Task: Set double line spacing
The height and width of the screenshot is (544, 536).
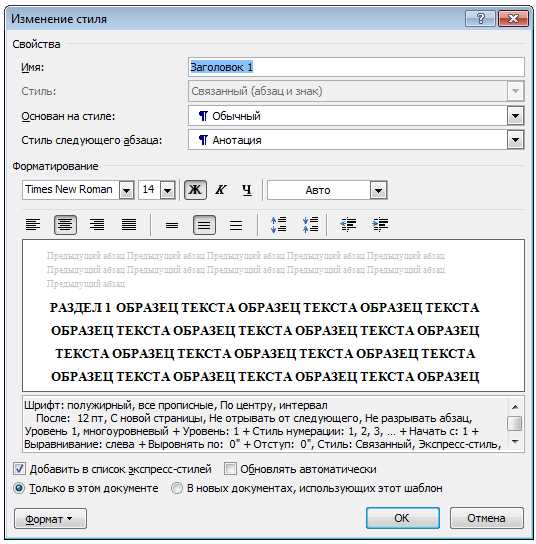Action: point(236,226)
